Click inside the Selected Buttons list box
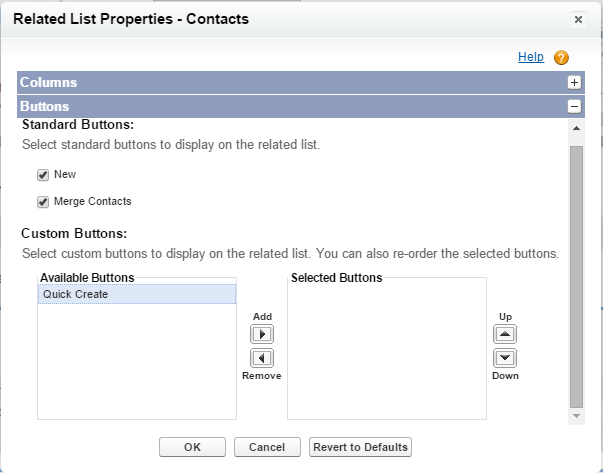The height and width of the screenshot is (473, 603). point(386,350)
